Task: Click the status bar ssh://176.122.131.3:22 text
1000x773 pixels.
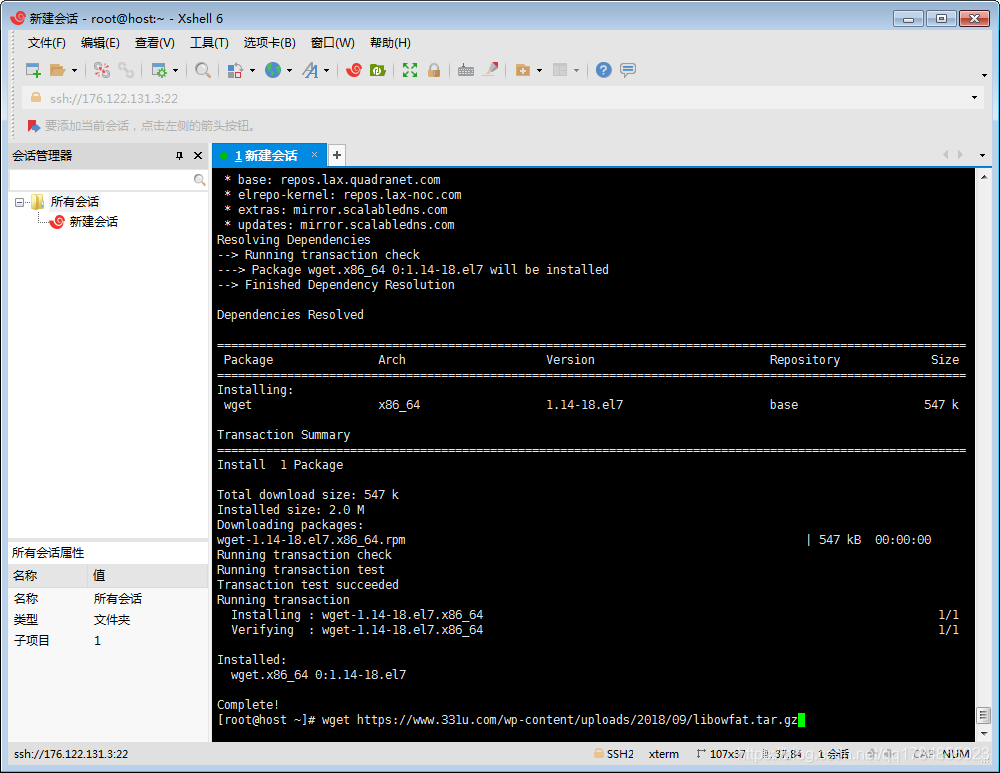Action: pyautogui.click(x=71, y=754)
